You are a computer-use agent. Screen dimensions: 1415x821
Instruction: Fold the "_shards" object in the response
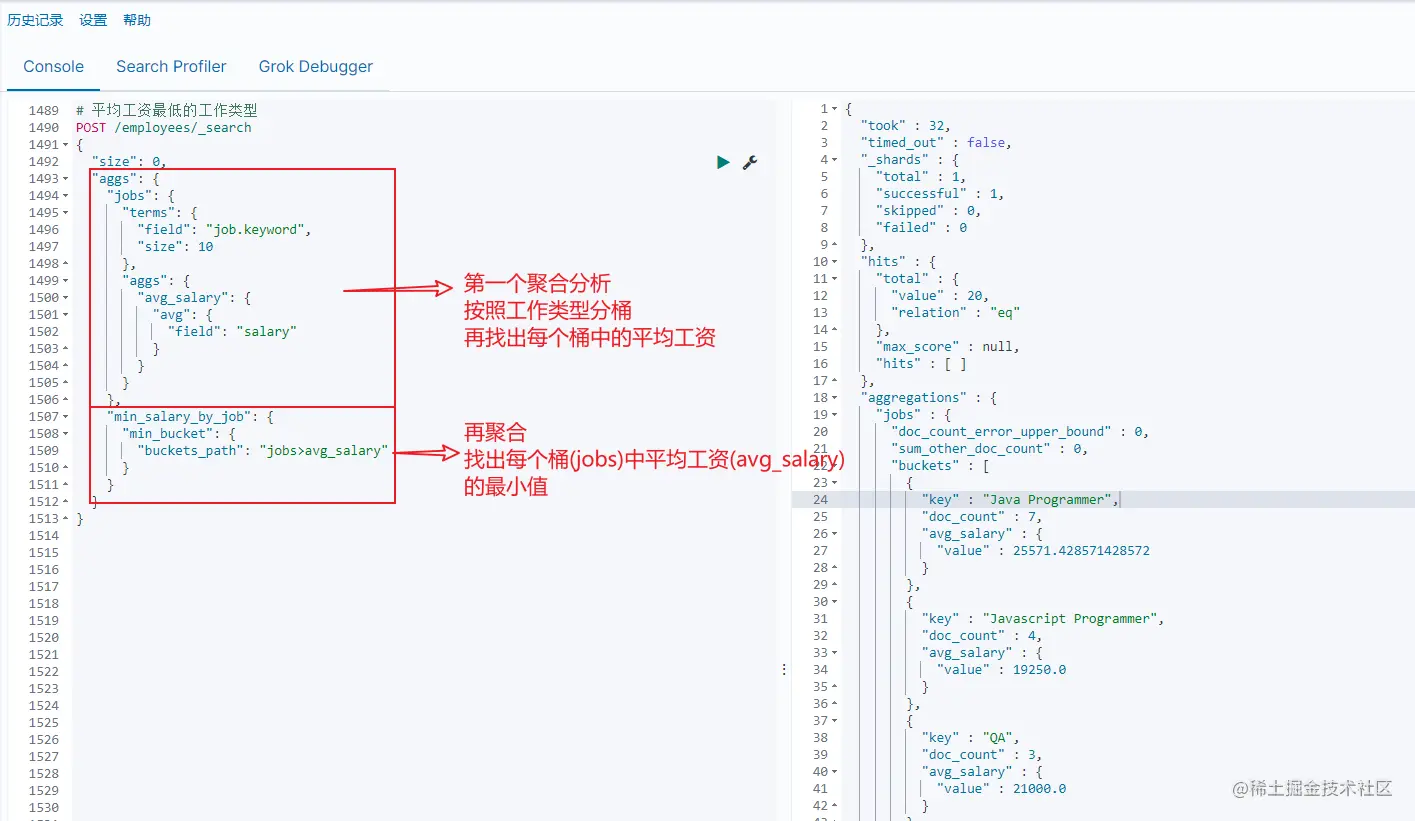835,160
